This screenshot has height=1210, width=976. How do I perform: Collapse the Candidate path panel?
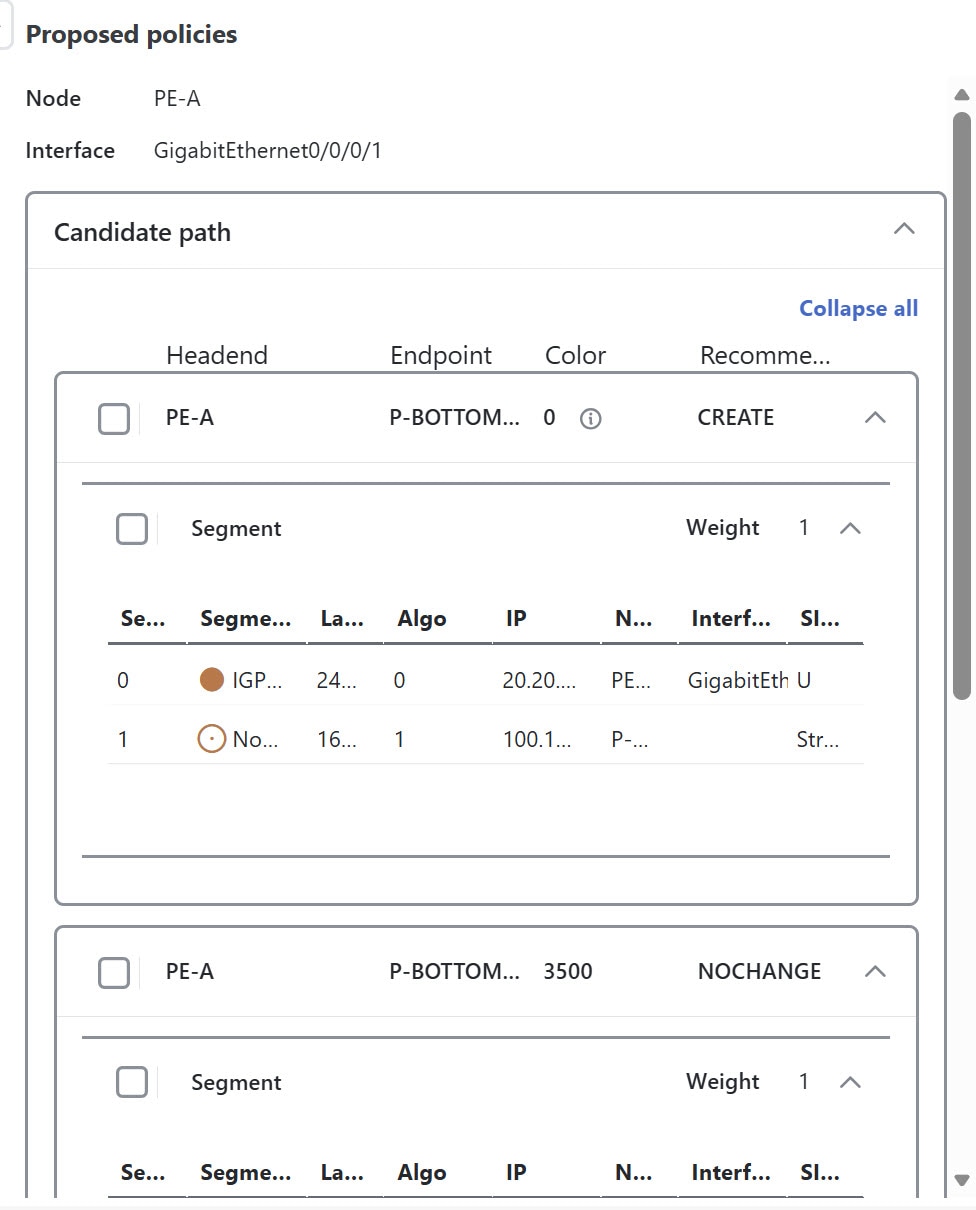point(904,229)
